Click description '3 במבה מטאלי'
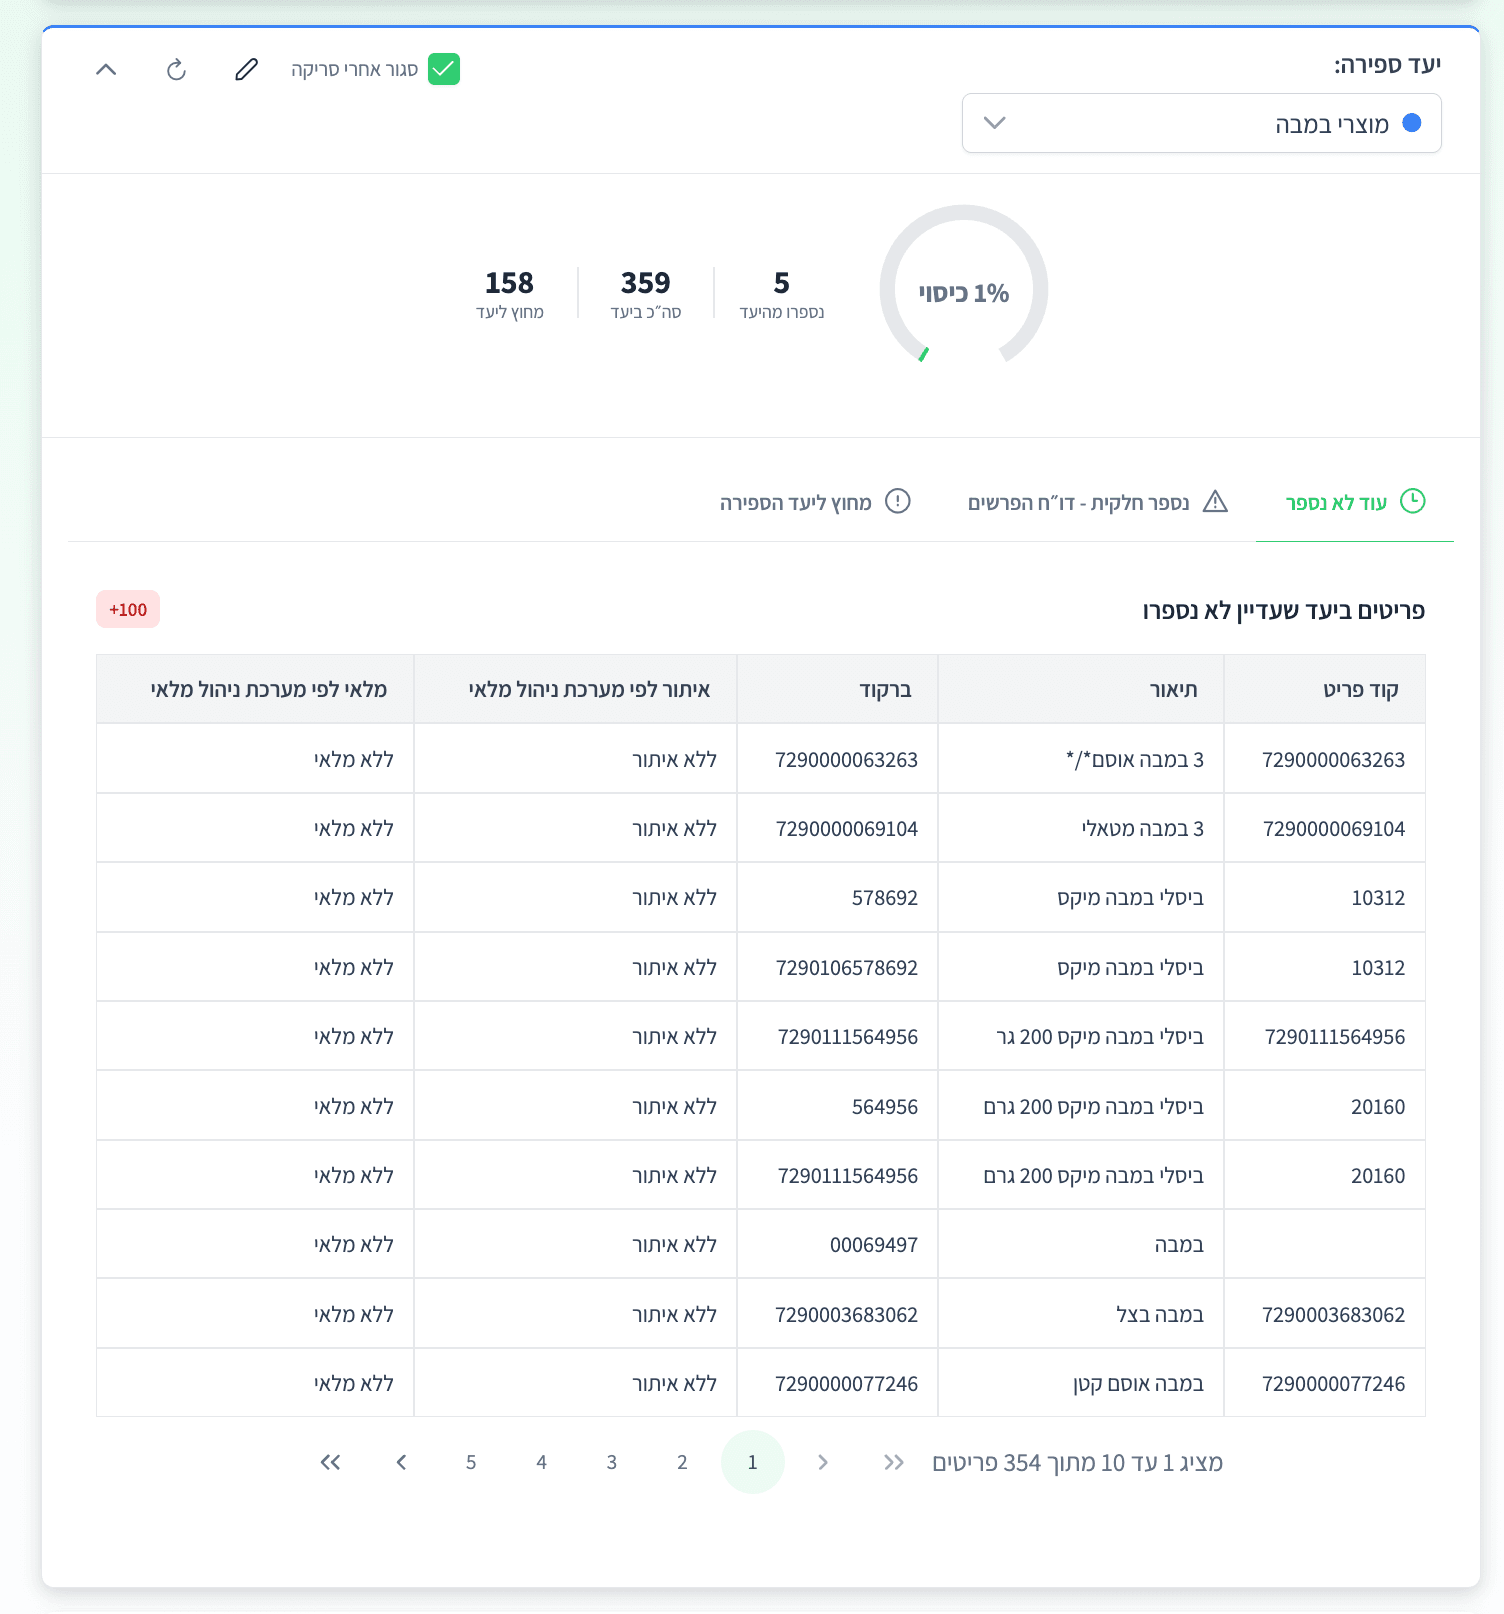 point(1142,829)
